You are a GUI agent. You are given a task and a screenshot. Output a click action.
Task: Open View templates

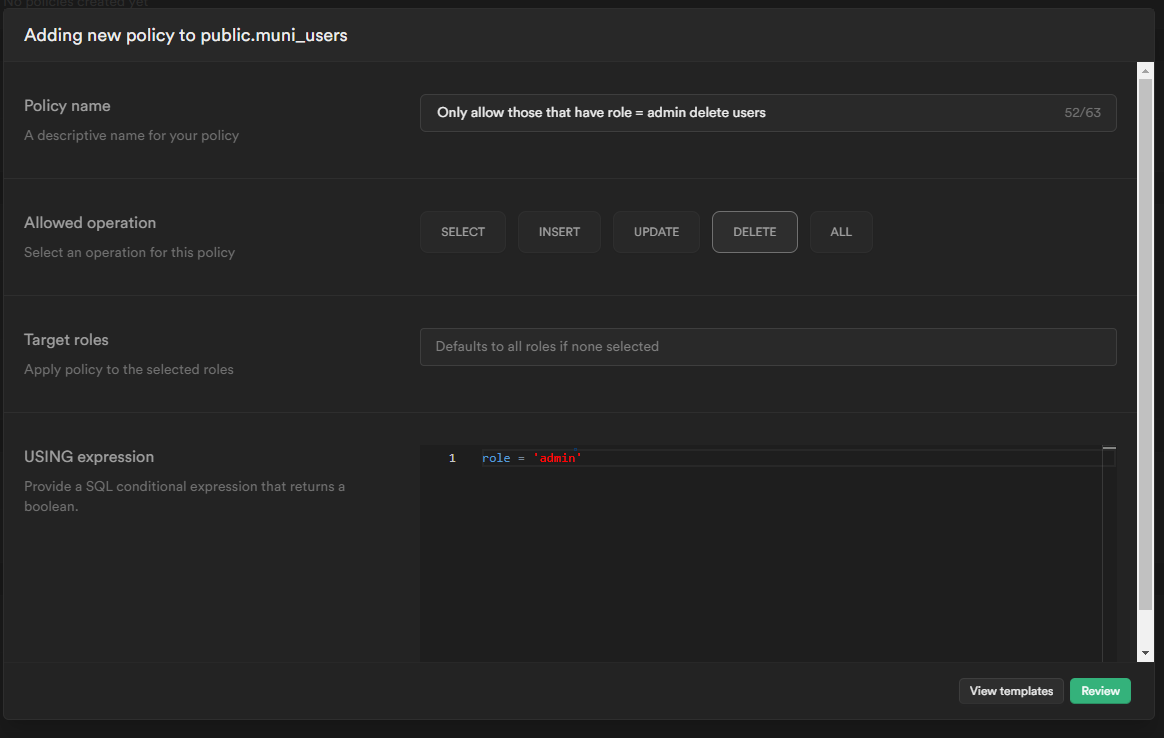pyautogui.click(x=1011, y=690)
